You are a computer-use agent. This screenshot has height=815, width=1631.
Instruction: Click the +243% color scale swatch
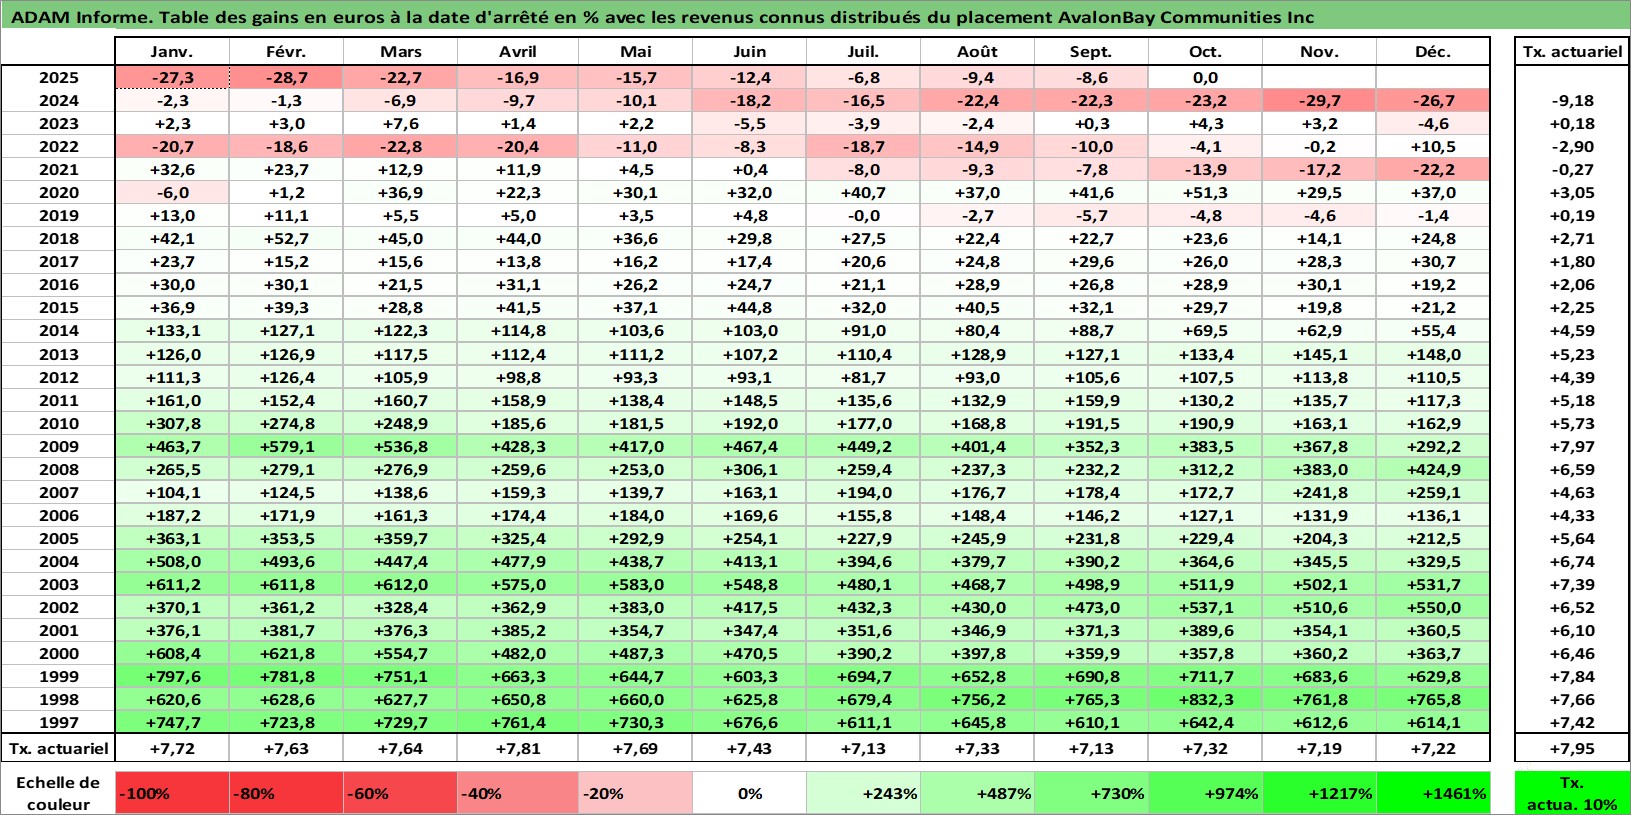(863, 793)
